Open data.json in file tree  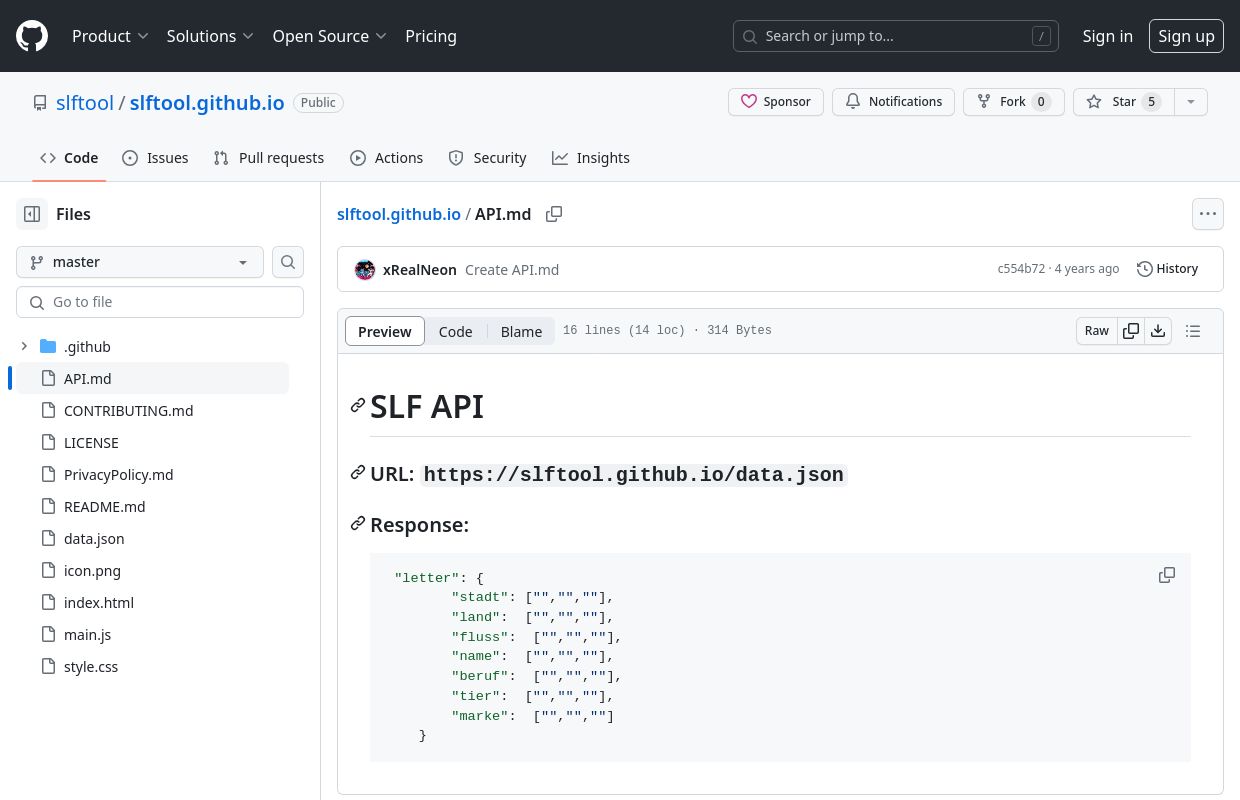[152, 539]
